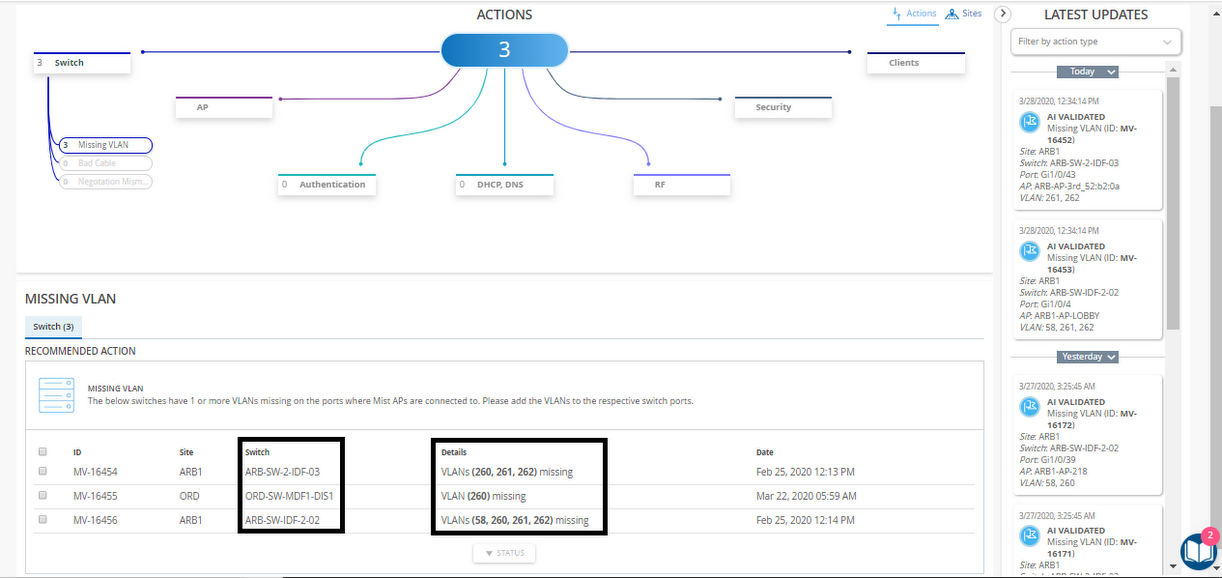The height and width of the screenshot is (578, 1222).
Task: Select the Switch (3) tab
Action: pyautogui.click(x=54, y=327)
